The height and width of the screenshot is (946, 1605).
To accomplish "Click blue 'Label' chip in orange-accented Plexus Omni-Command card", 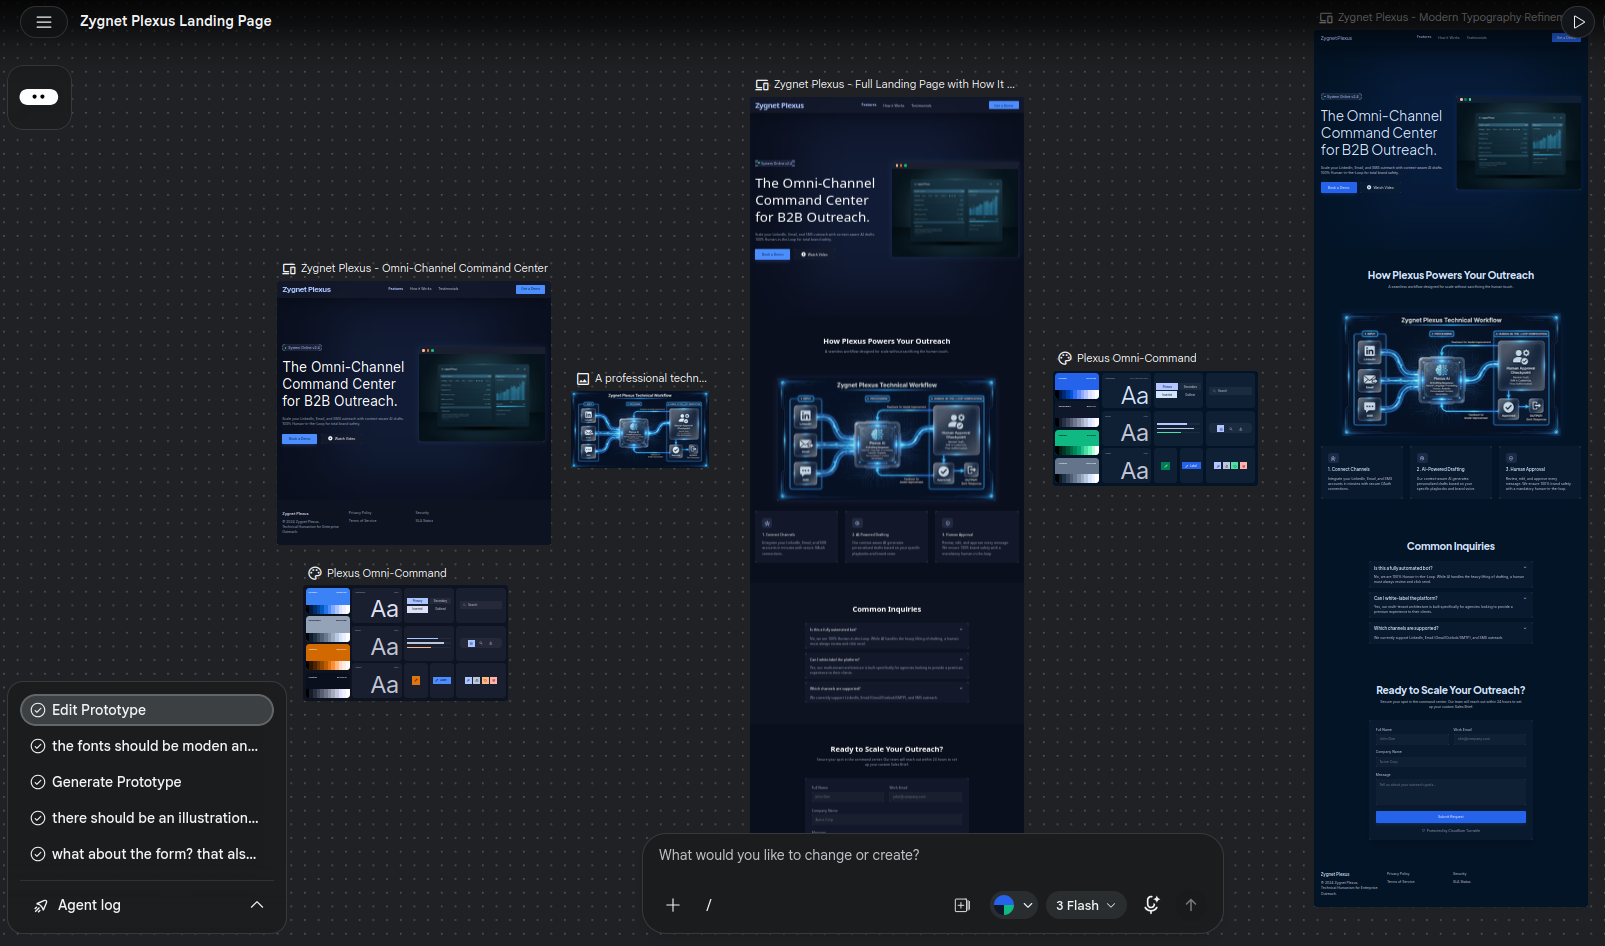I will point(442,680).
